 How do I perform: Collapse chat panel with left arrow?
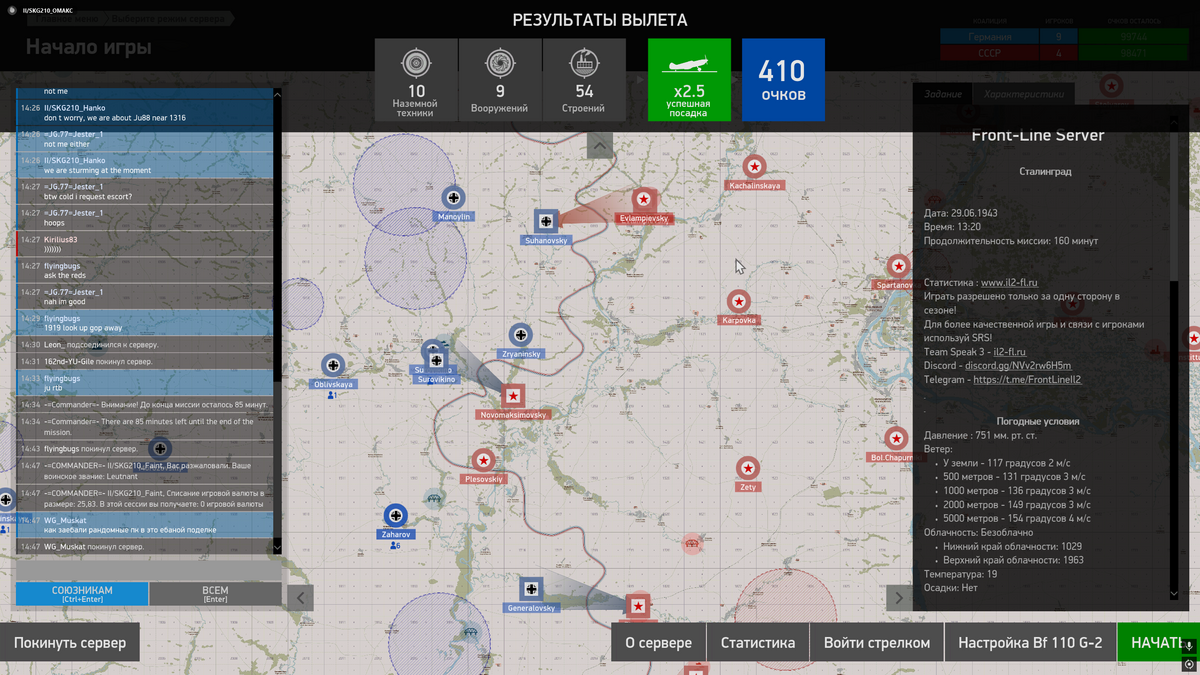[300, 598]
